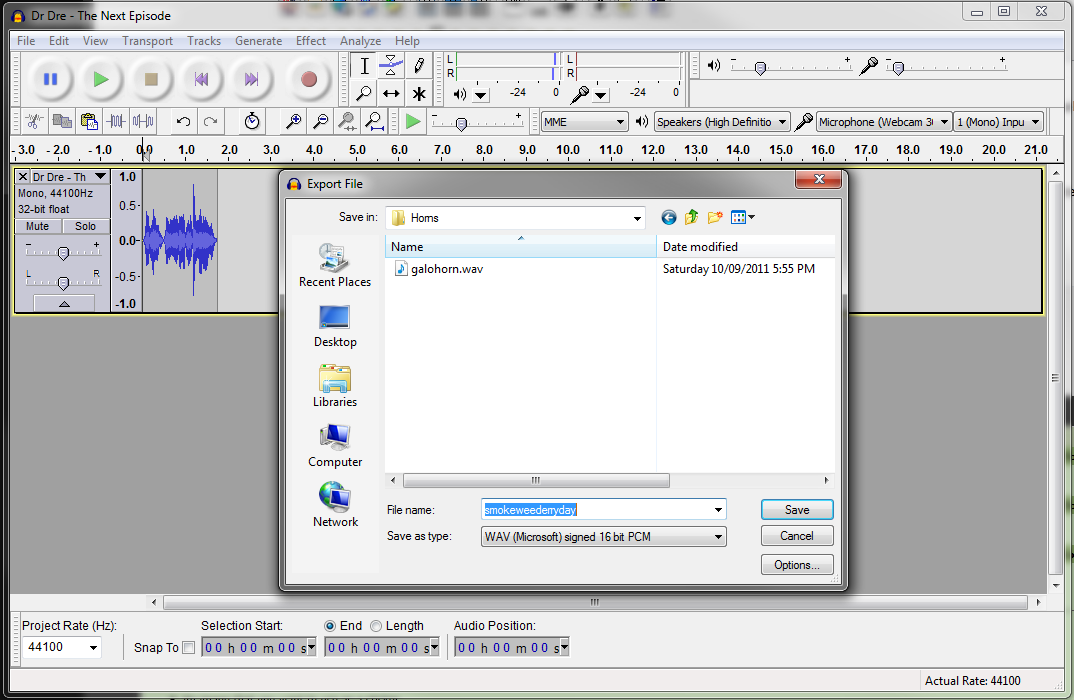Click the Undo arrow icon

pyautogui.click(x=184, y=122)
